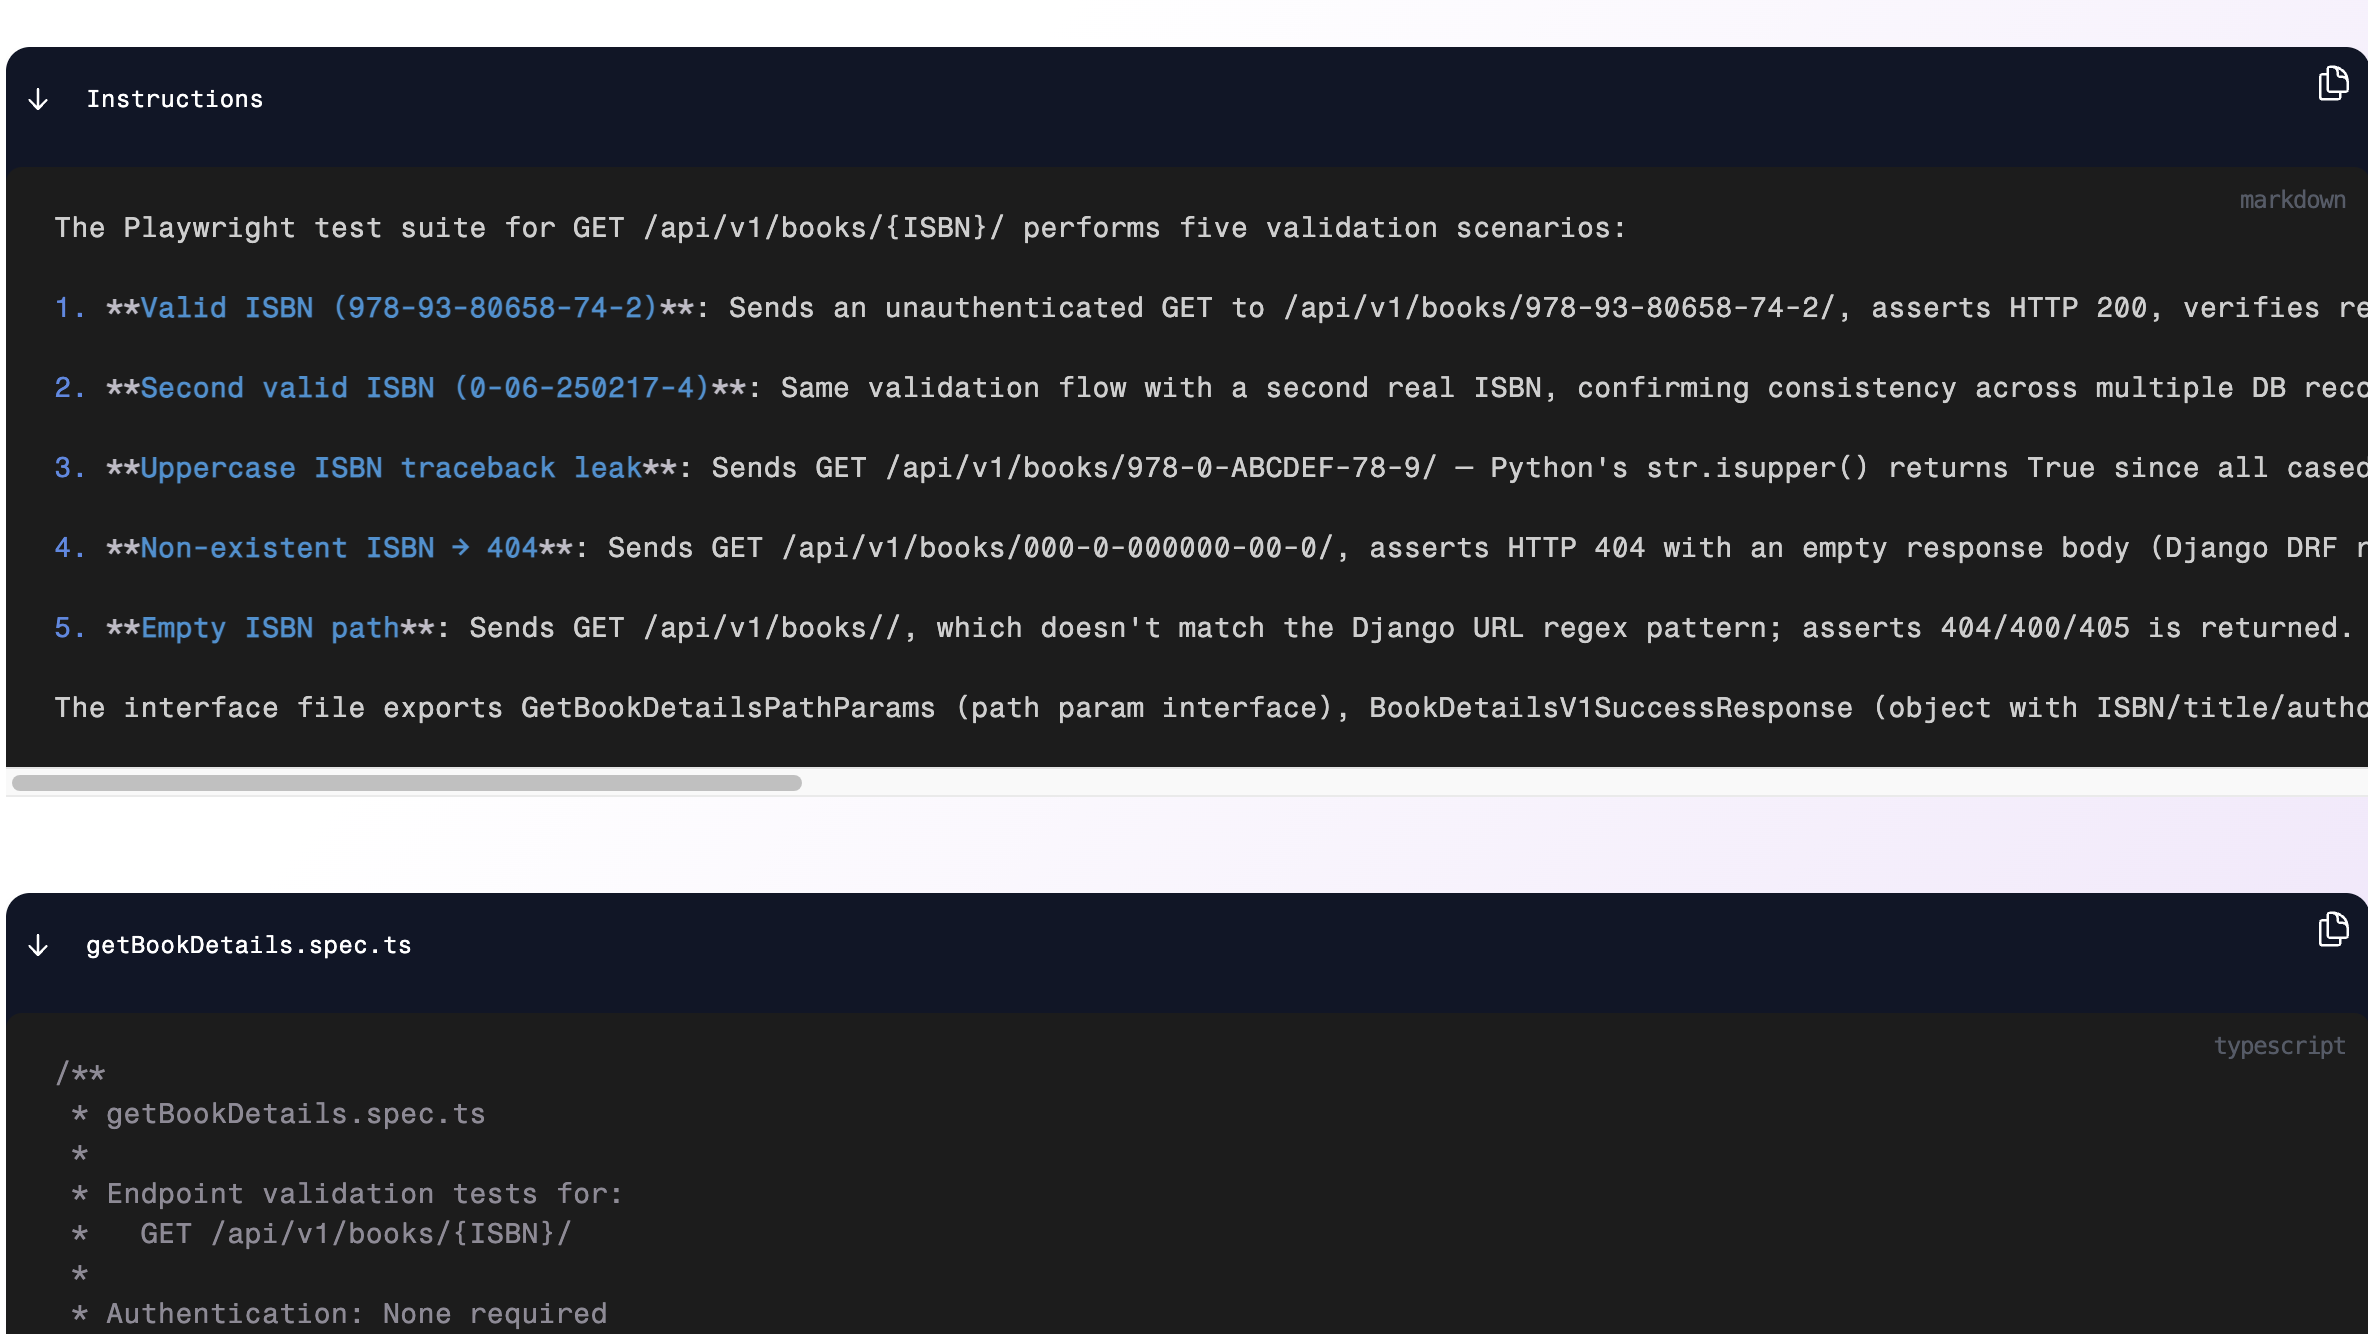Click 'Endpoint validation tests for:' comment line
The width and height of the screenshot is (2372, 1334).
click(347, 1194)
